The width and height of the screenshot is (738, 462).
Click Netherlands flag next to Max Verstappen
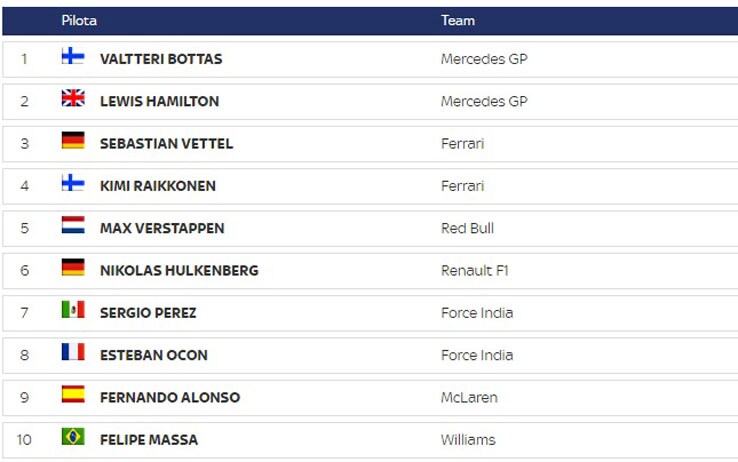point(73,225)
